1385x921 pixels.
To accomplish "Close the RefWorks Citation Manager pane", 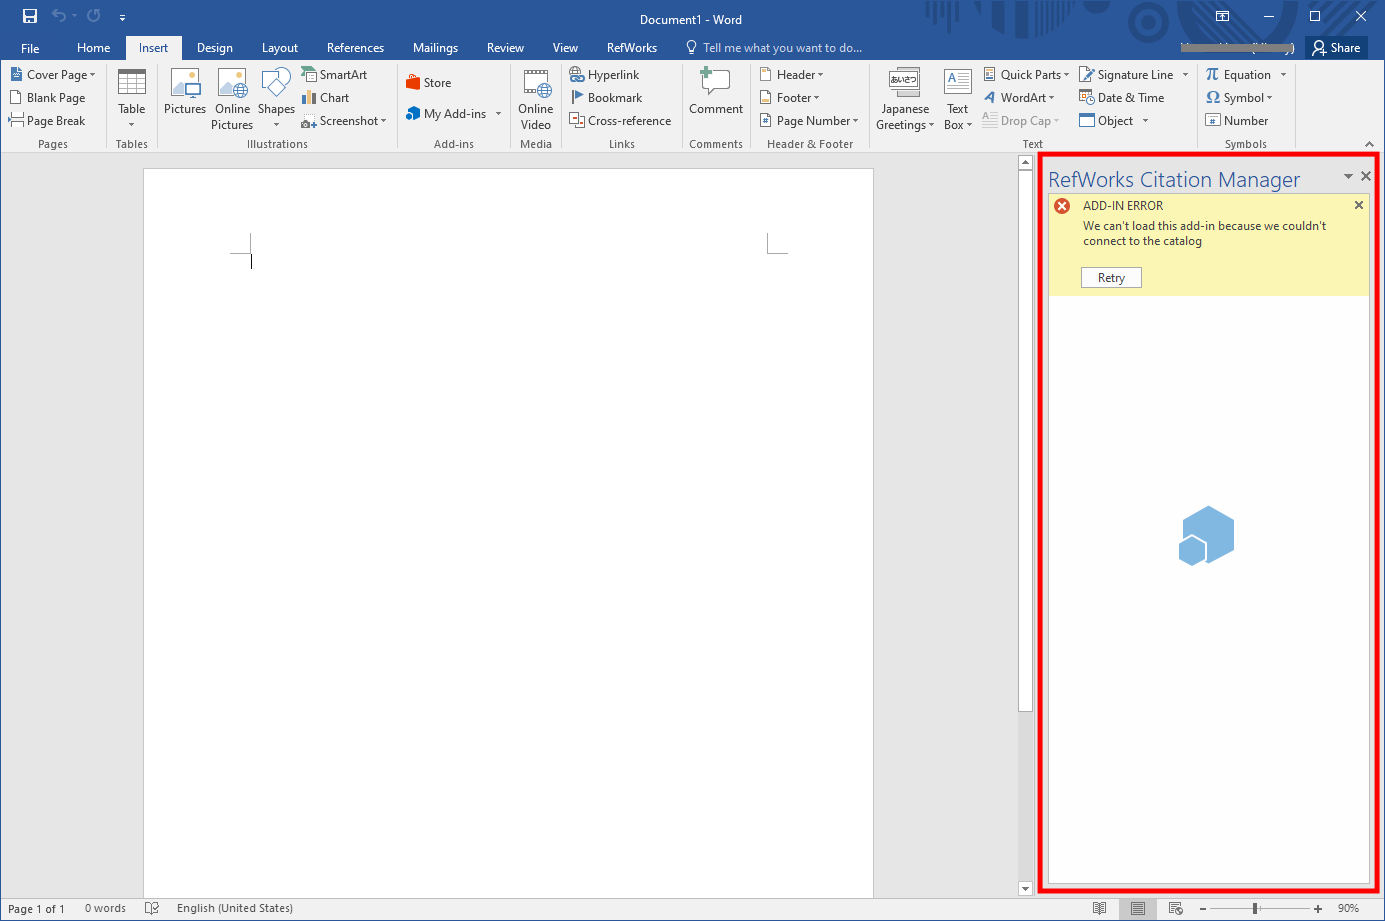I will [x=1366, y=176].
